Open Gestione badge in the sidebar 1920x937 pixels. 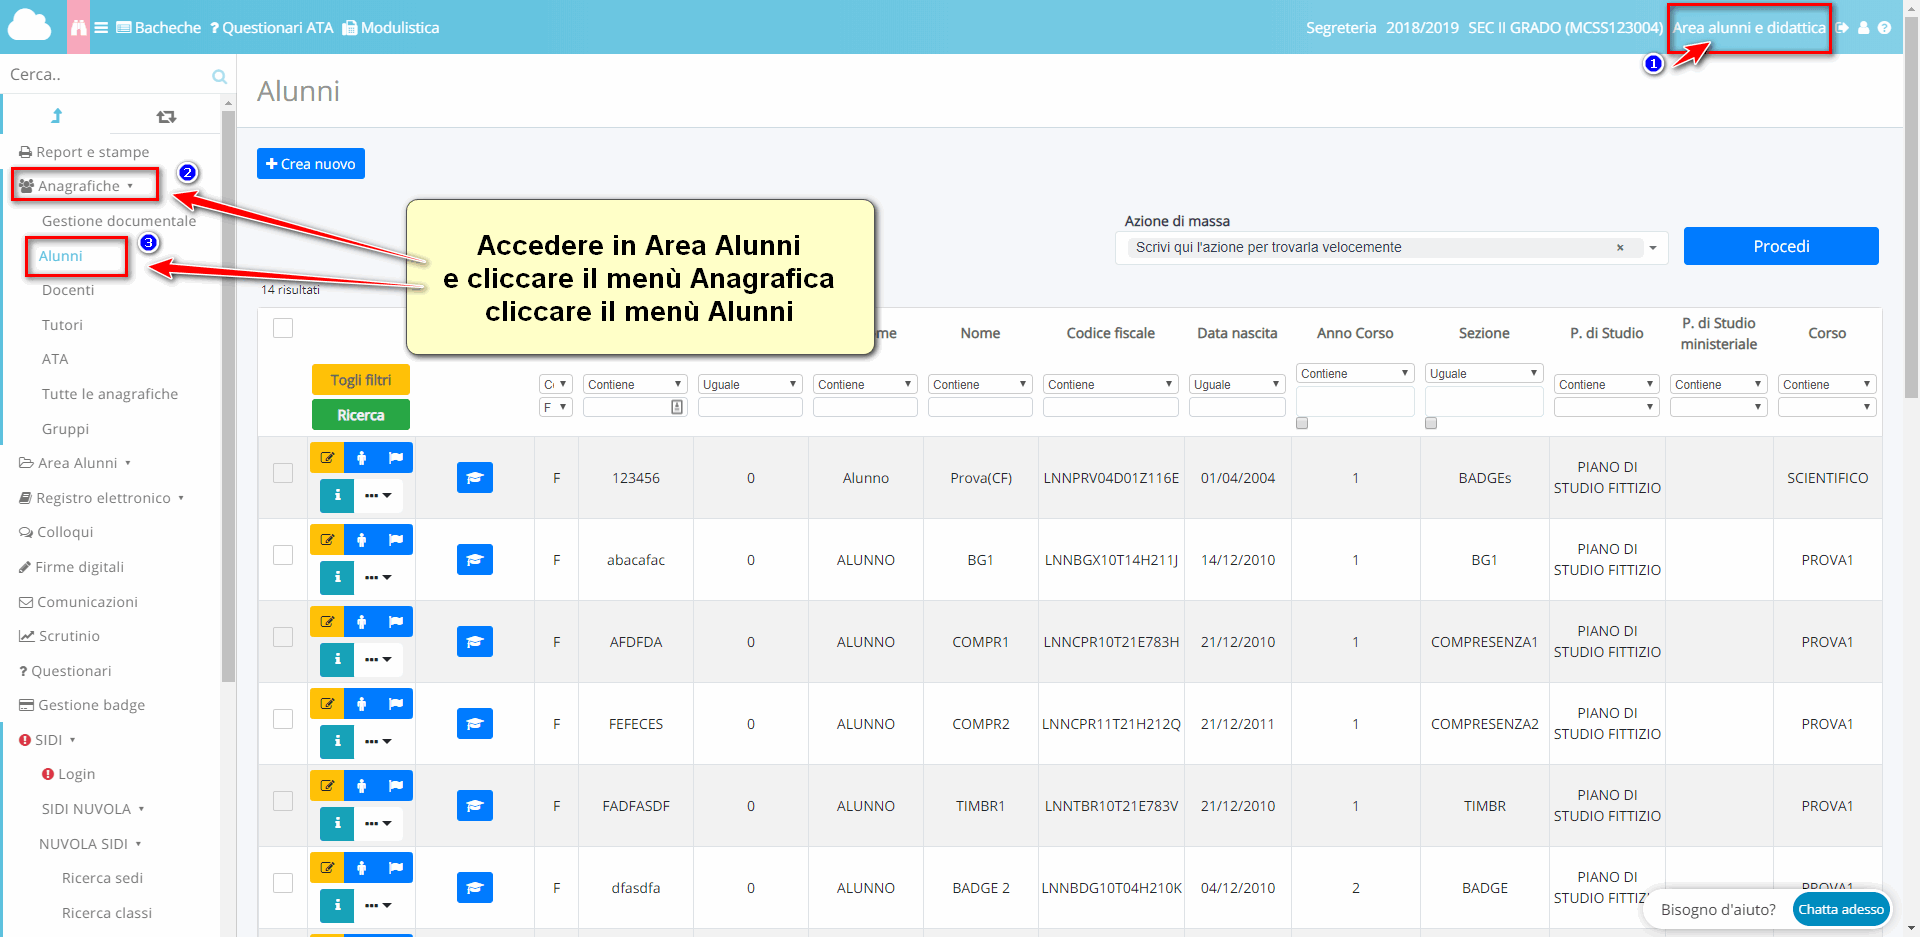tap(82, 705)
